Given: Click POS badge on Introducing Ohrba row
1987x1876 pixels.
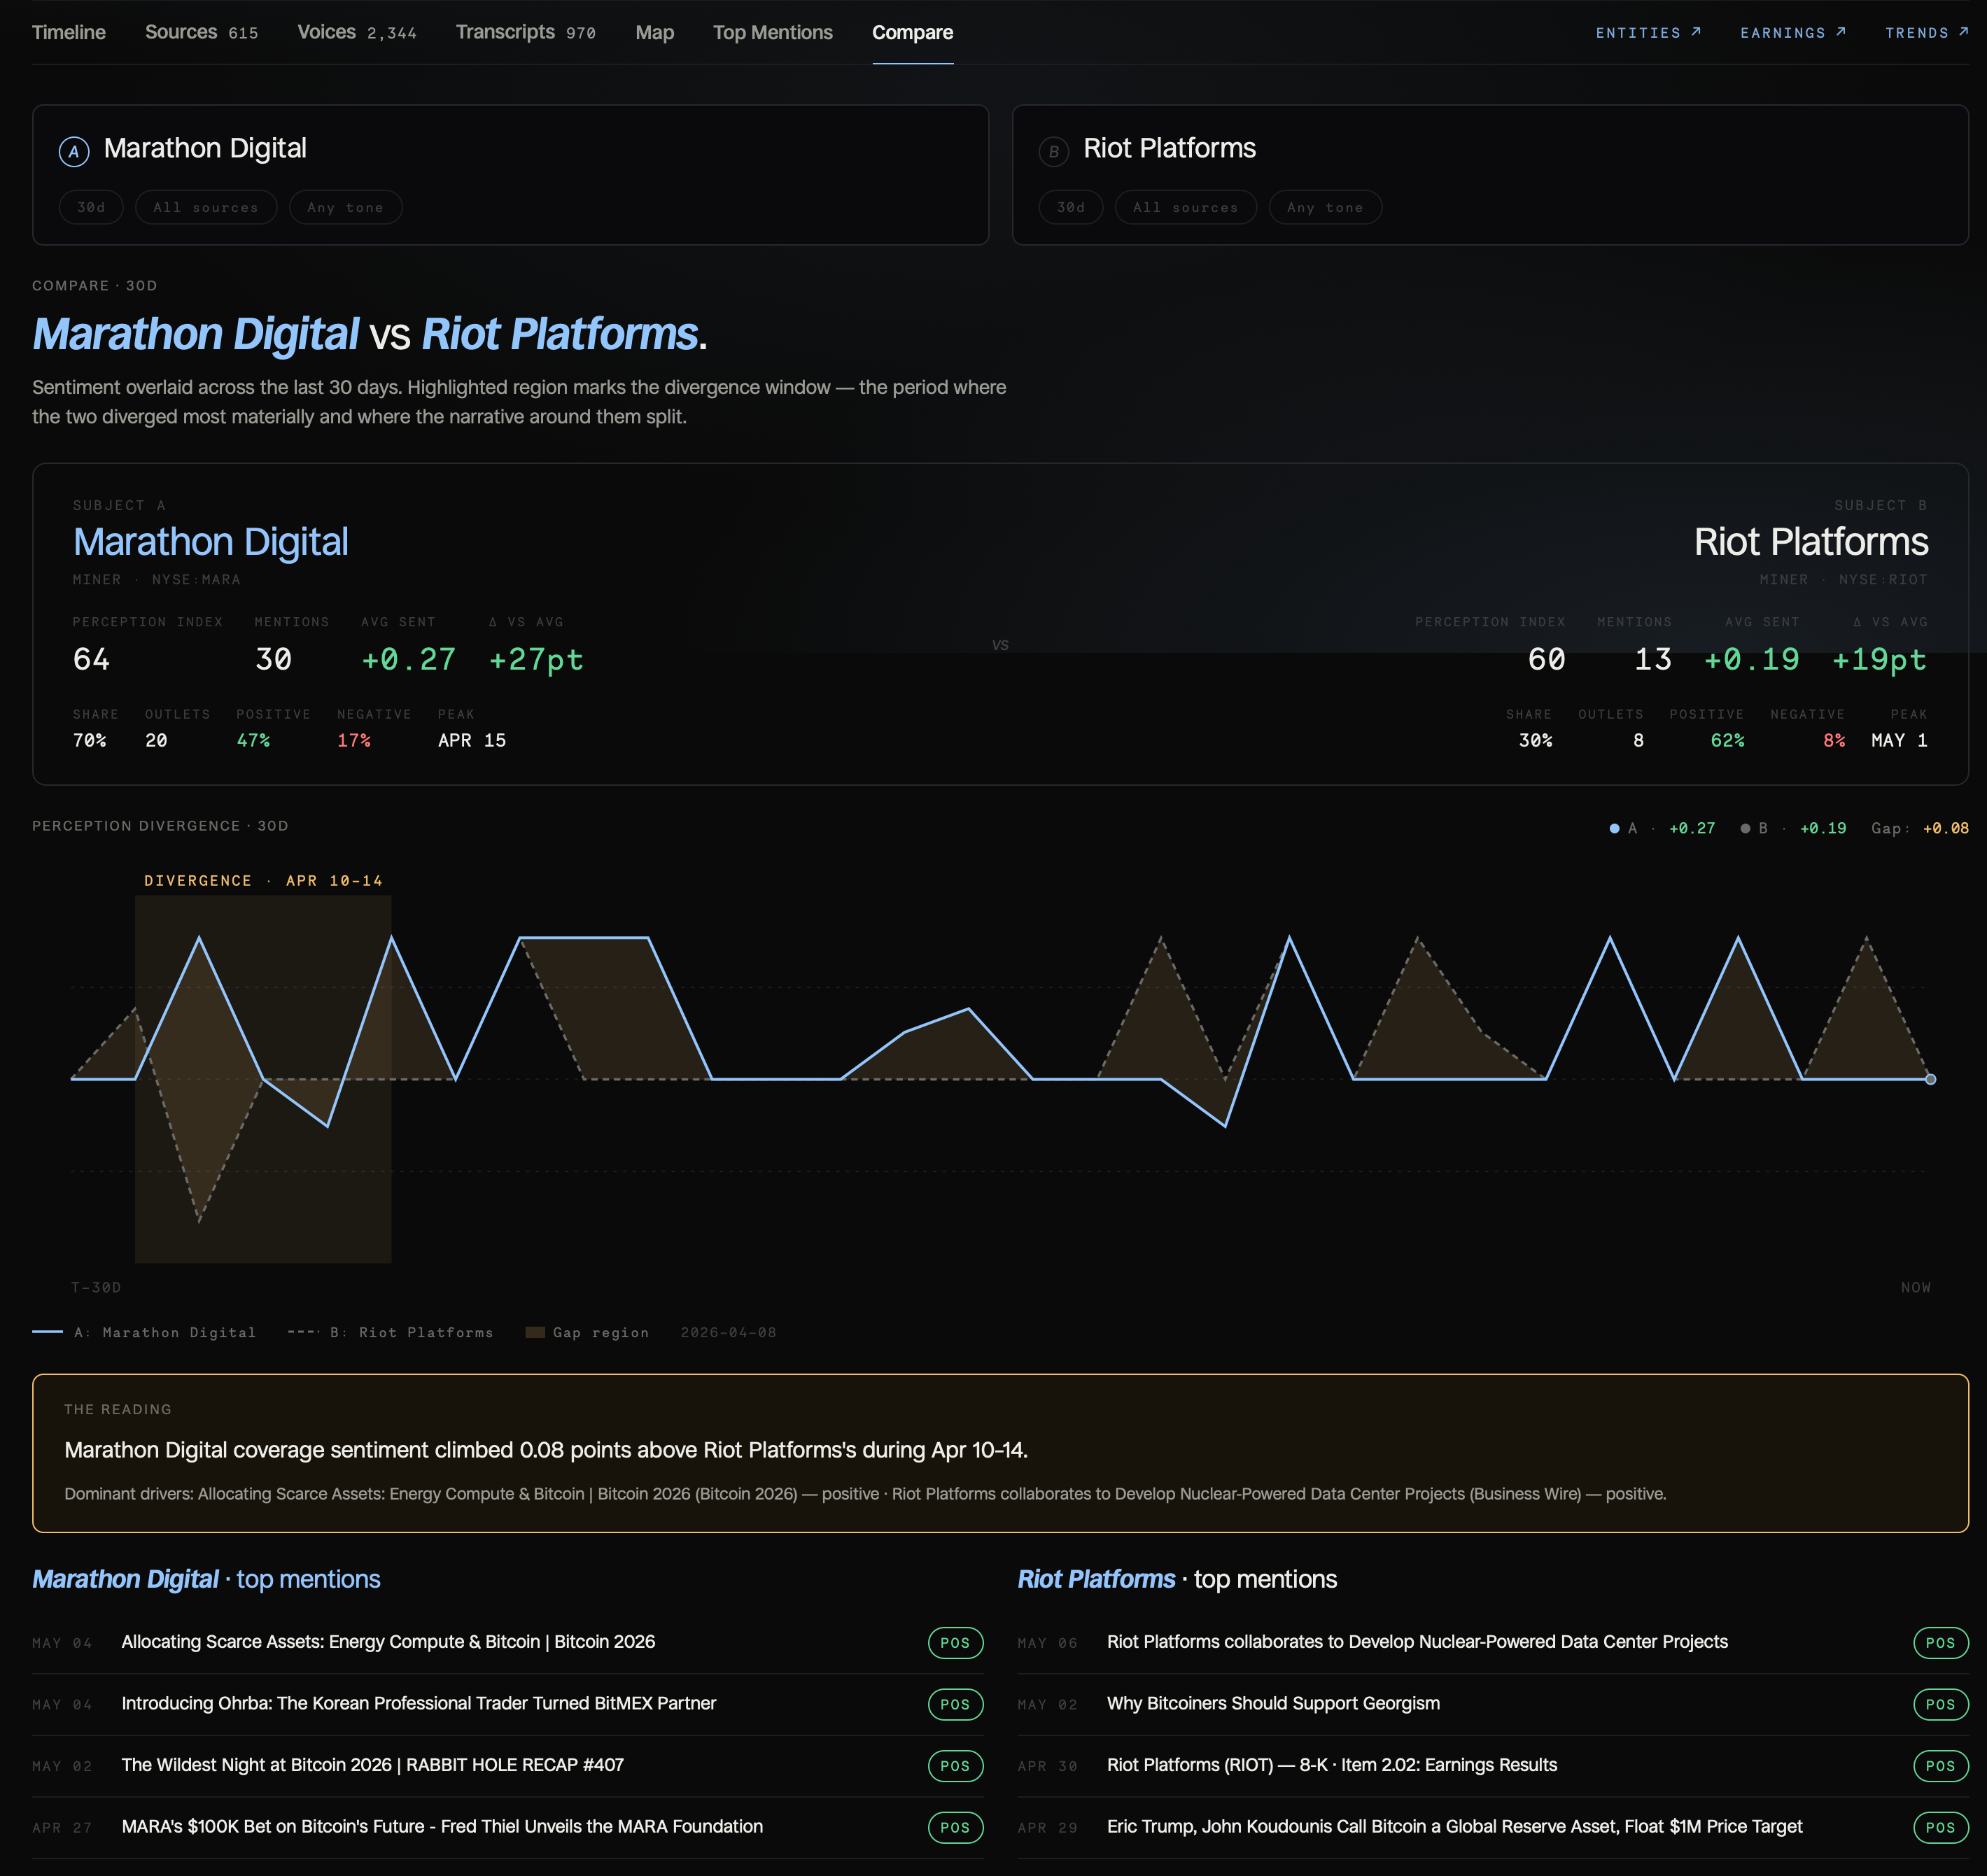Looking at the screenshot, I should click(x=955, y=1704).
